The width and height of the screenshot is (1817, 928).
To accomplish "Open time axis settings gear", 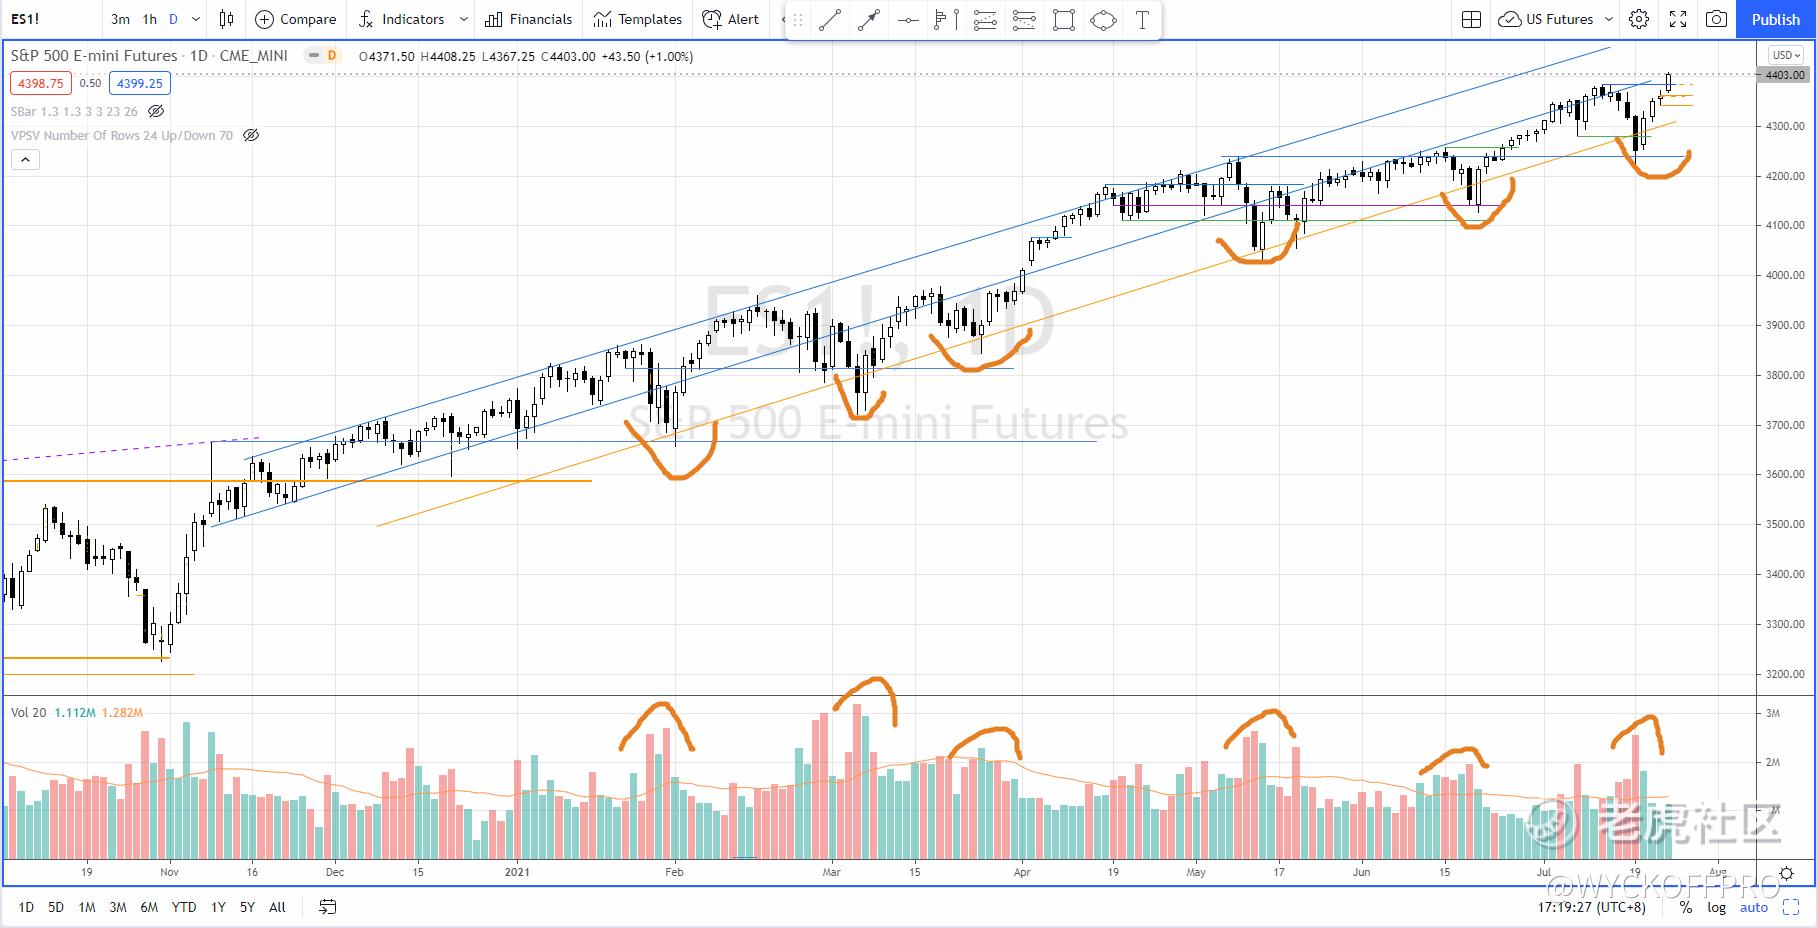I will [x=1787, y=873].
